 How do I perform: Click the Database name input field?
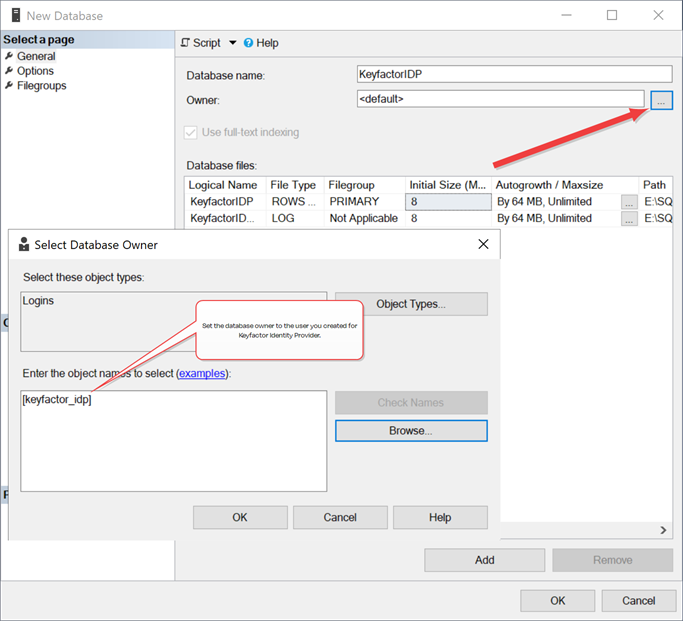pos(514,74)
